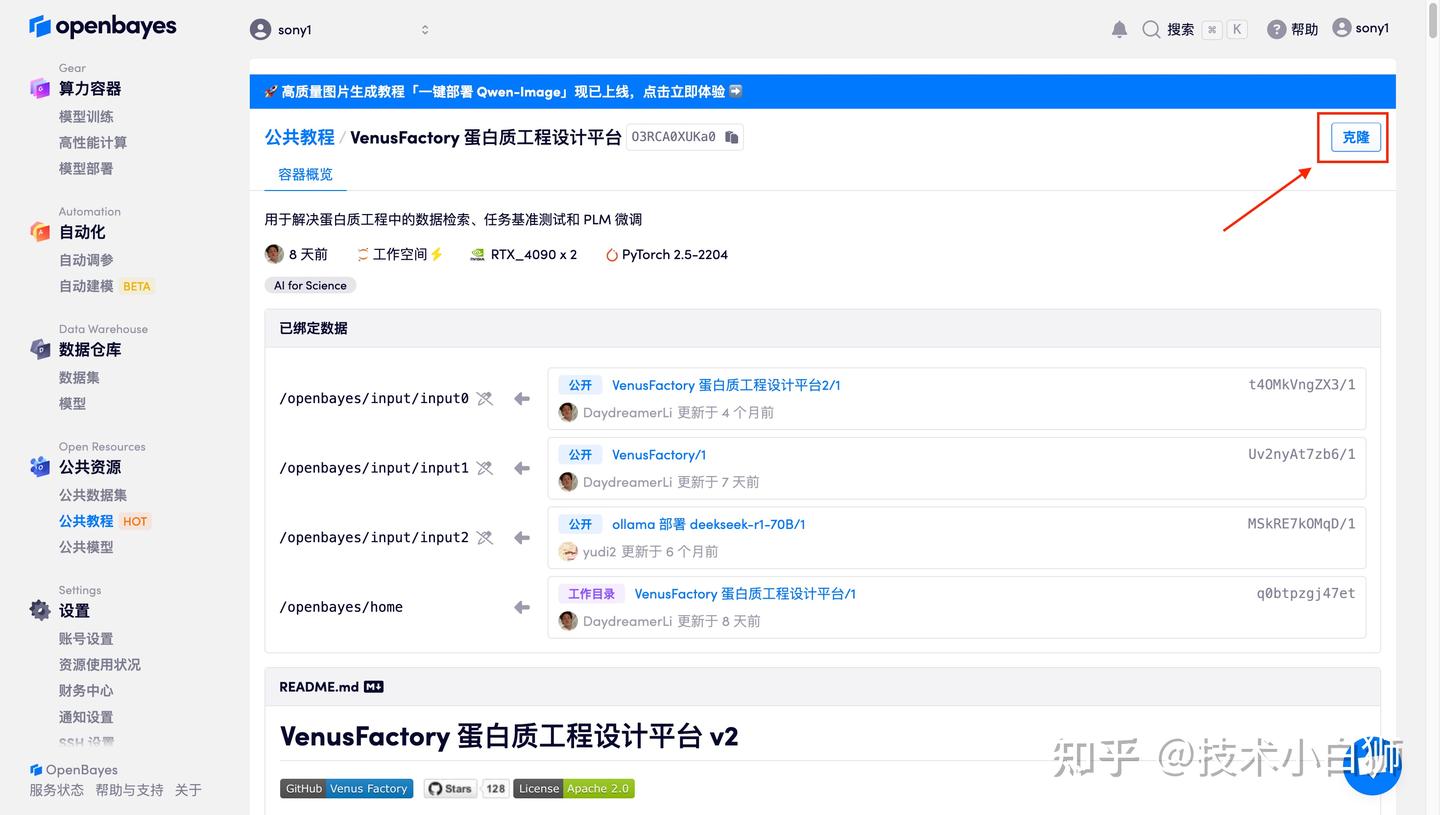Click the GitHub Venus Factory badge
1440x815 pixels.
(346, 788)
